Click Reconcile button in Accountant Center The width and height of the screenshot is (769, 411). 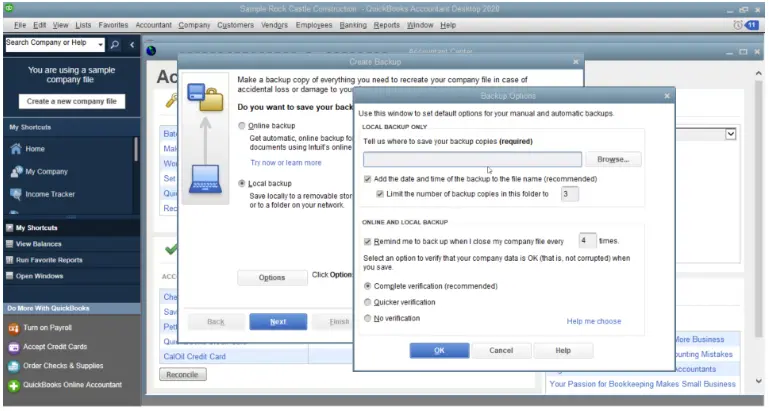[x=182, y=375]
